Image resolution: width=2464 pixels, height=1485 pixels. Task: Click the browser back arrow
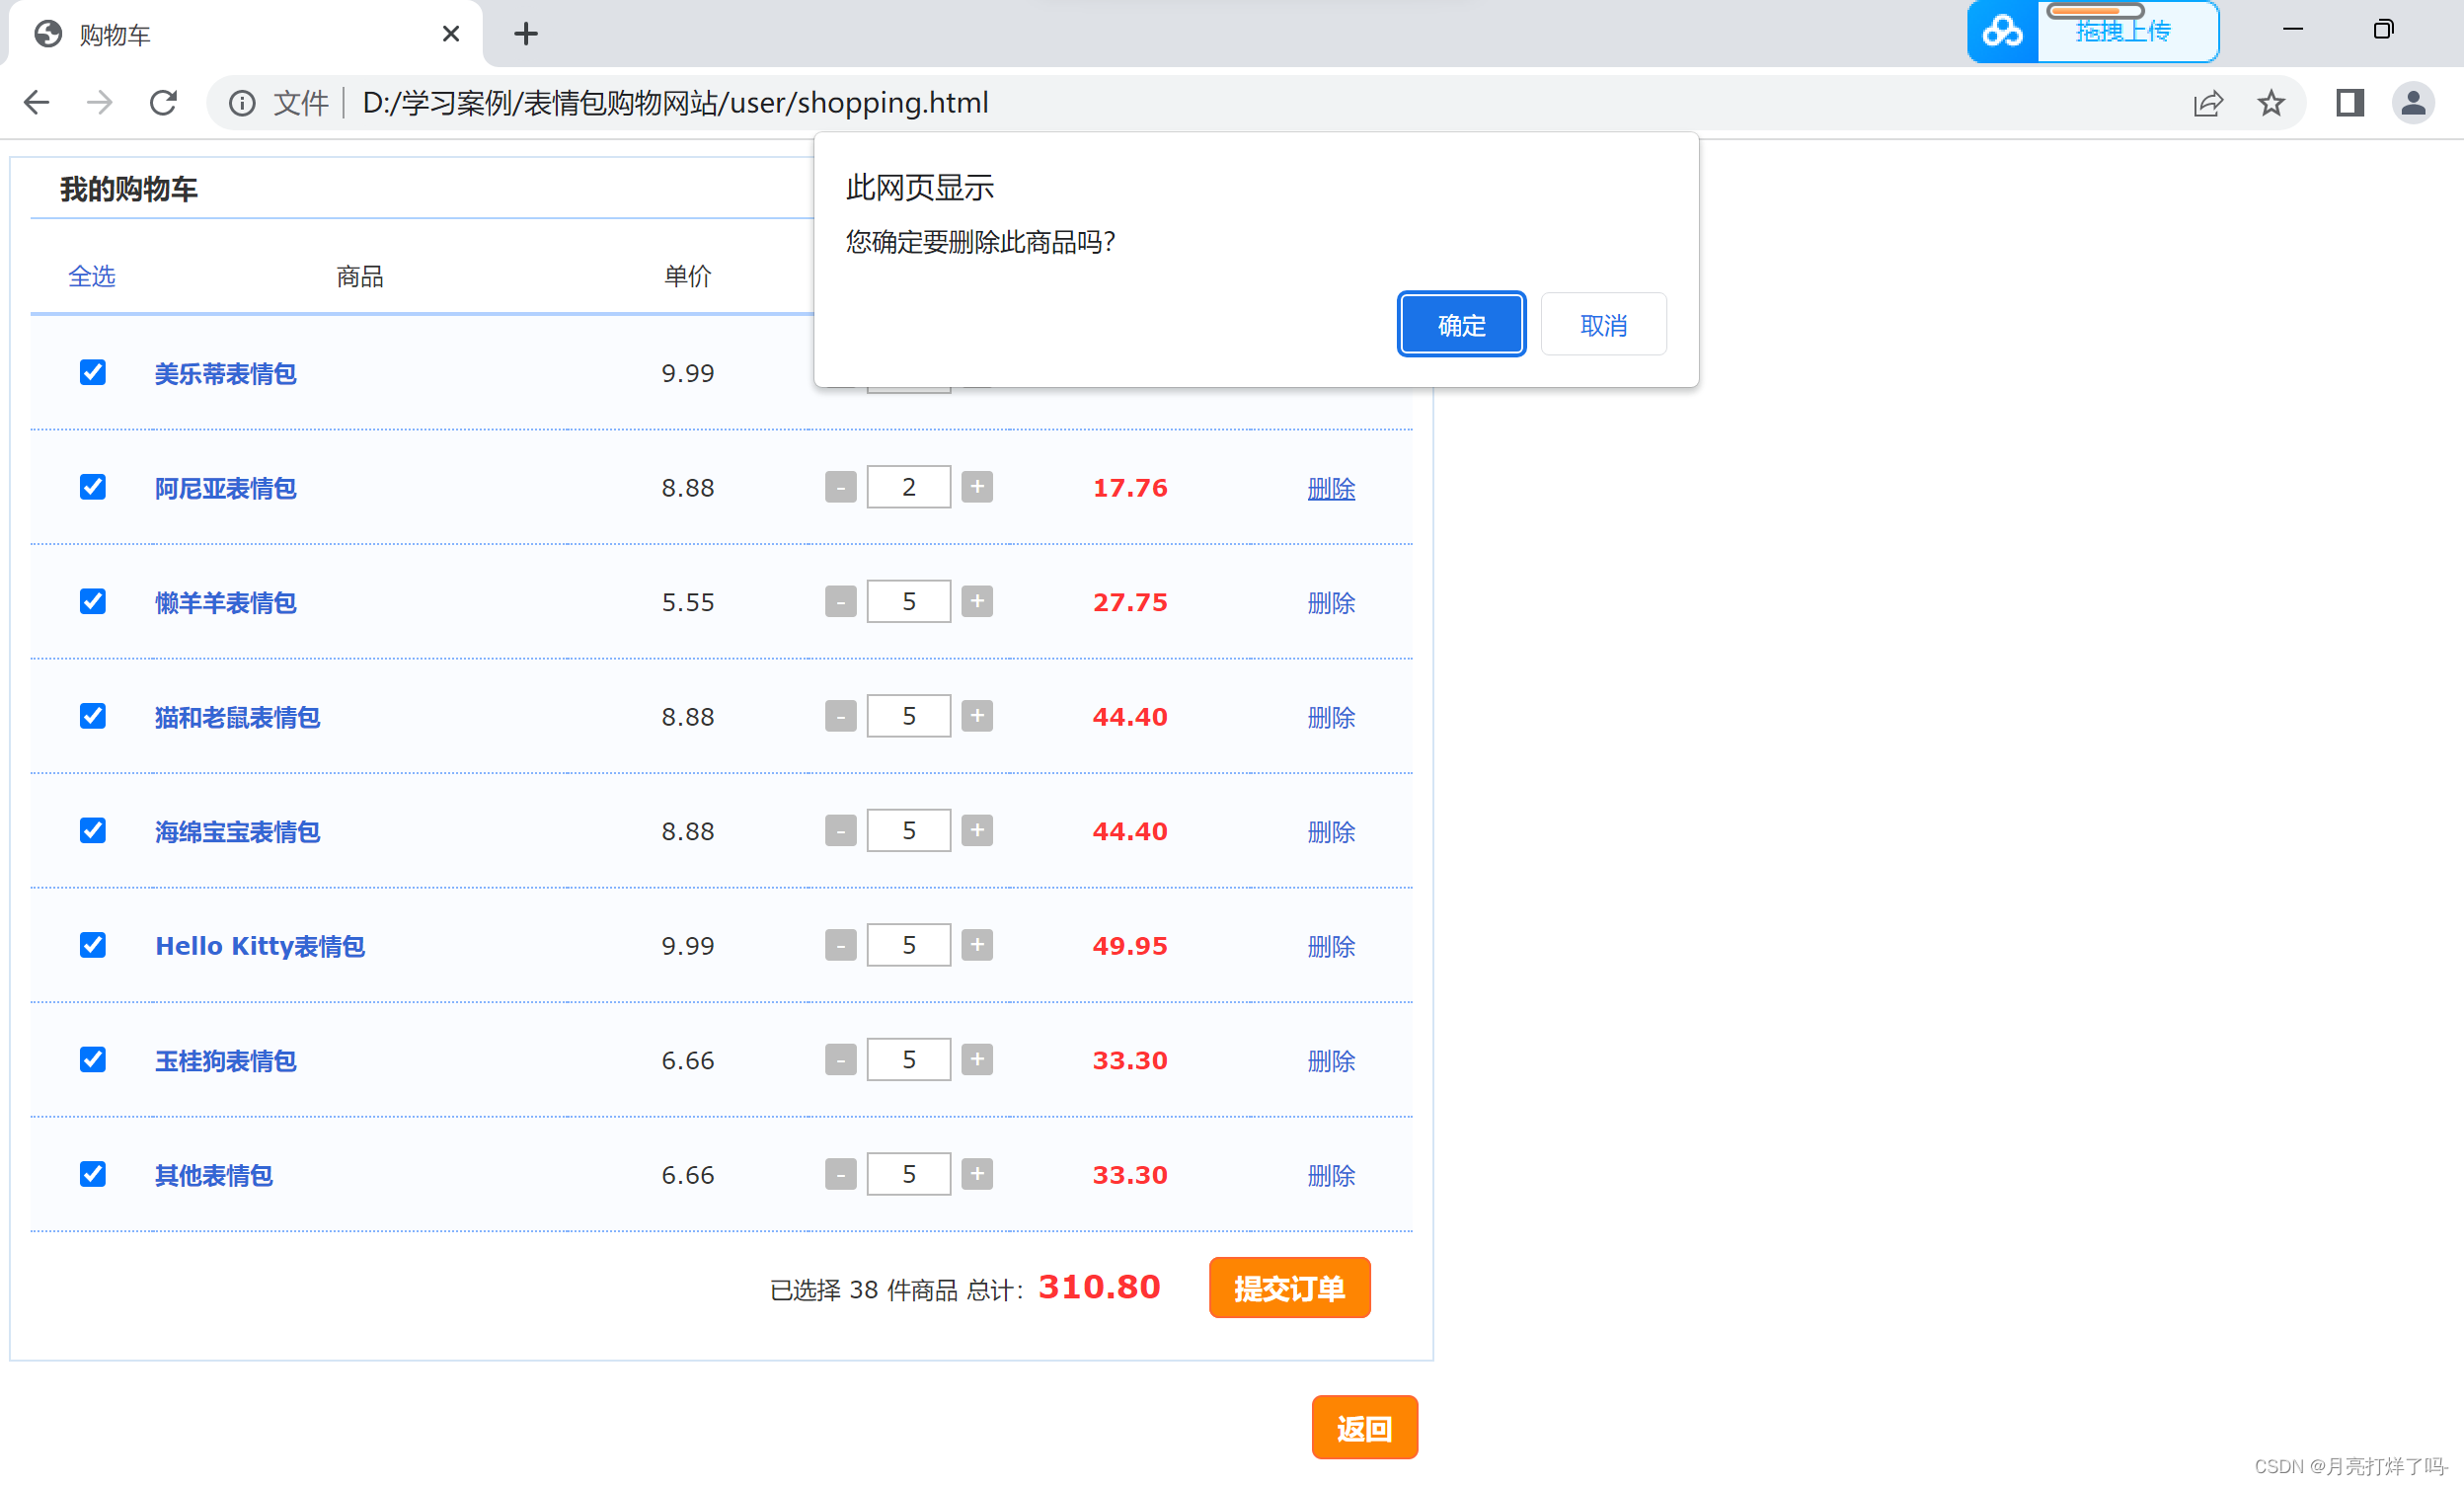[37, 103]
